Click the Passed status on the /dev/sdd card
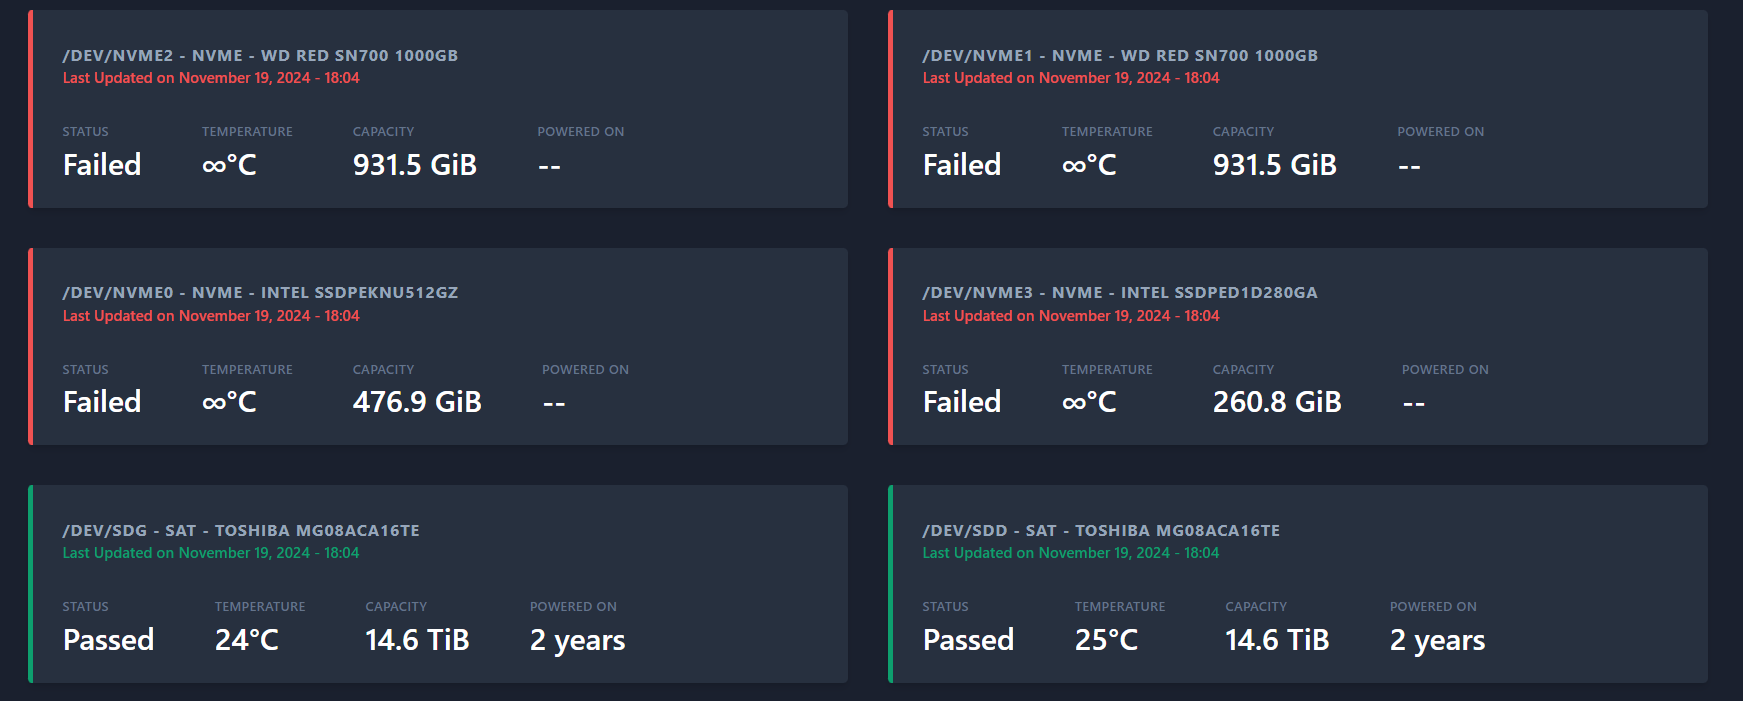This screenshot has height=701, width=1743. 968,640
